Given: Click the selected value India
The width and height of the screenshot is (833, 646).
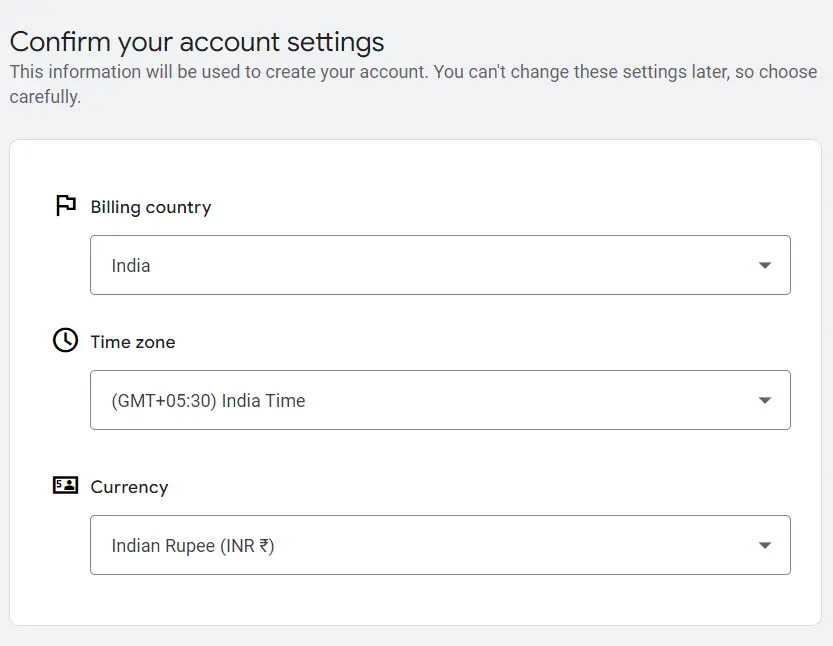Looking at the screenshot, I should tap(131, 266).
